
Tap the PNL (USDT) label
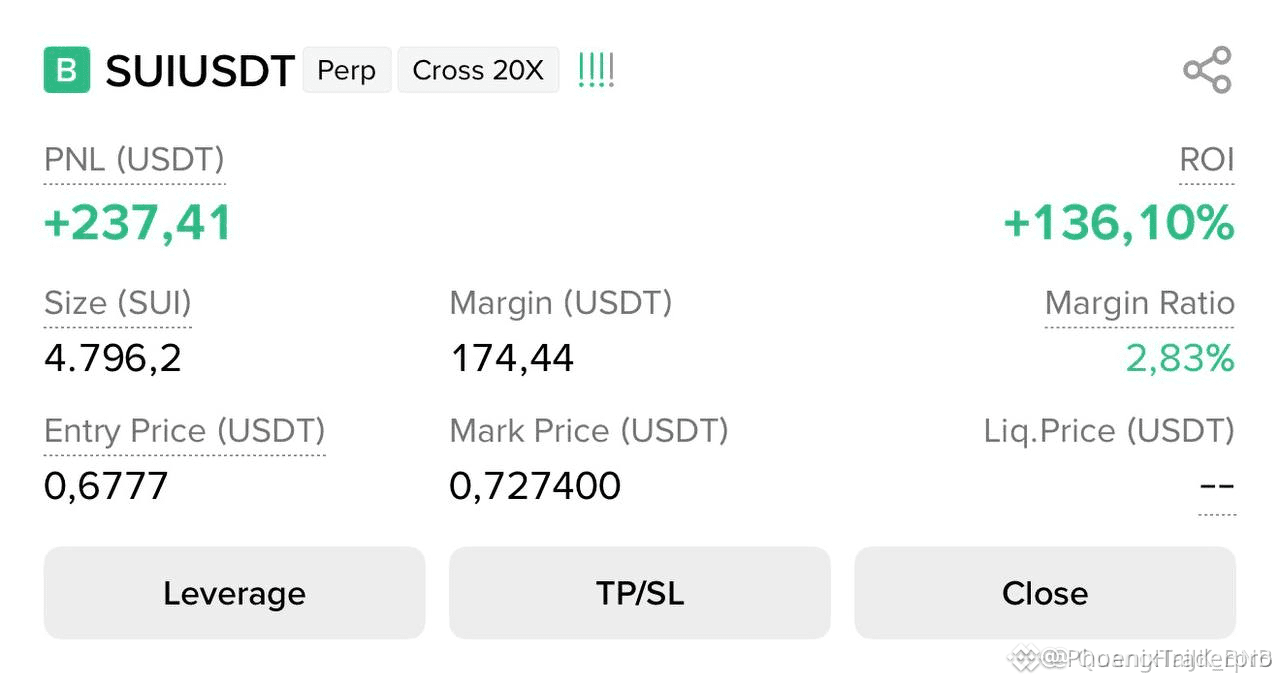pos(134,160)
